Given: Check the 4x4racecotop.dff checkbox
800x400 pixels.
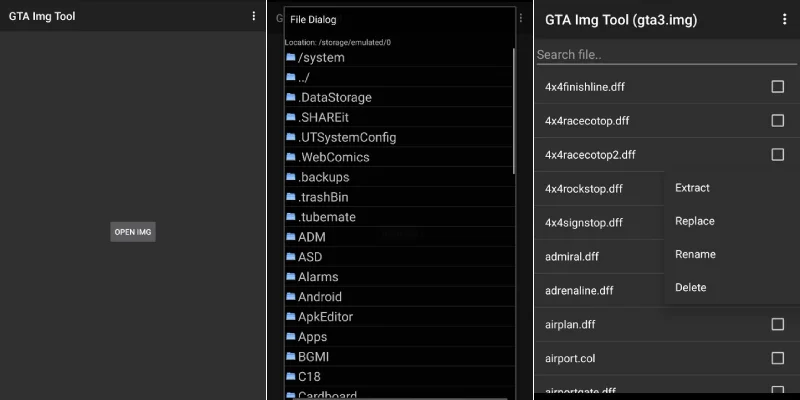Looking at the screenshot, I should [x=778, y=120].
